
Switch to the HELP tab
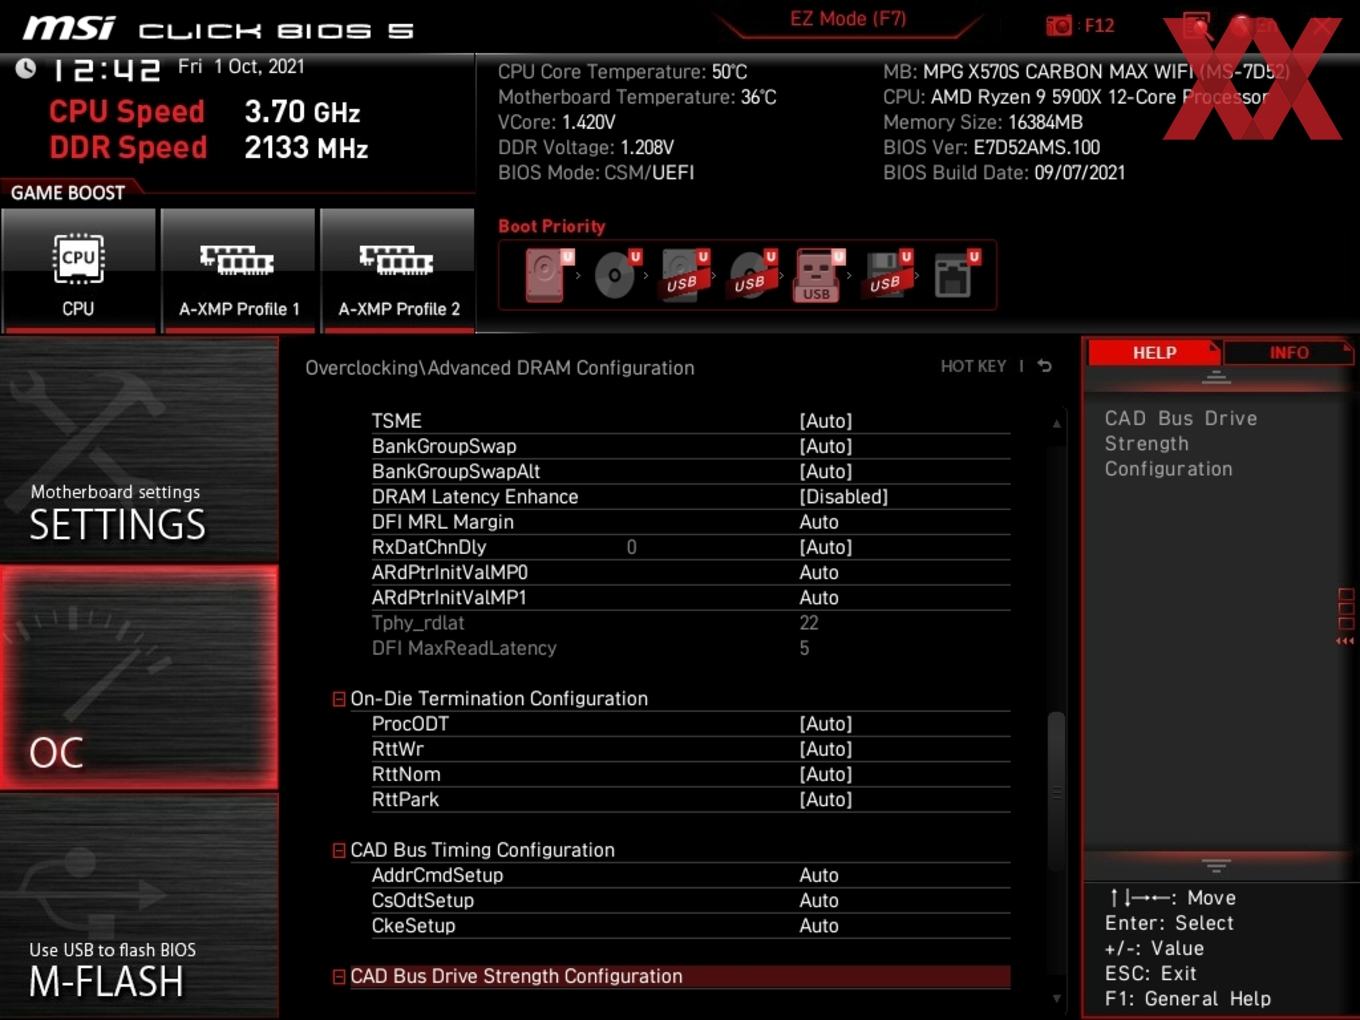1154,352
